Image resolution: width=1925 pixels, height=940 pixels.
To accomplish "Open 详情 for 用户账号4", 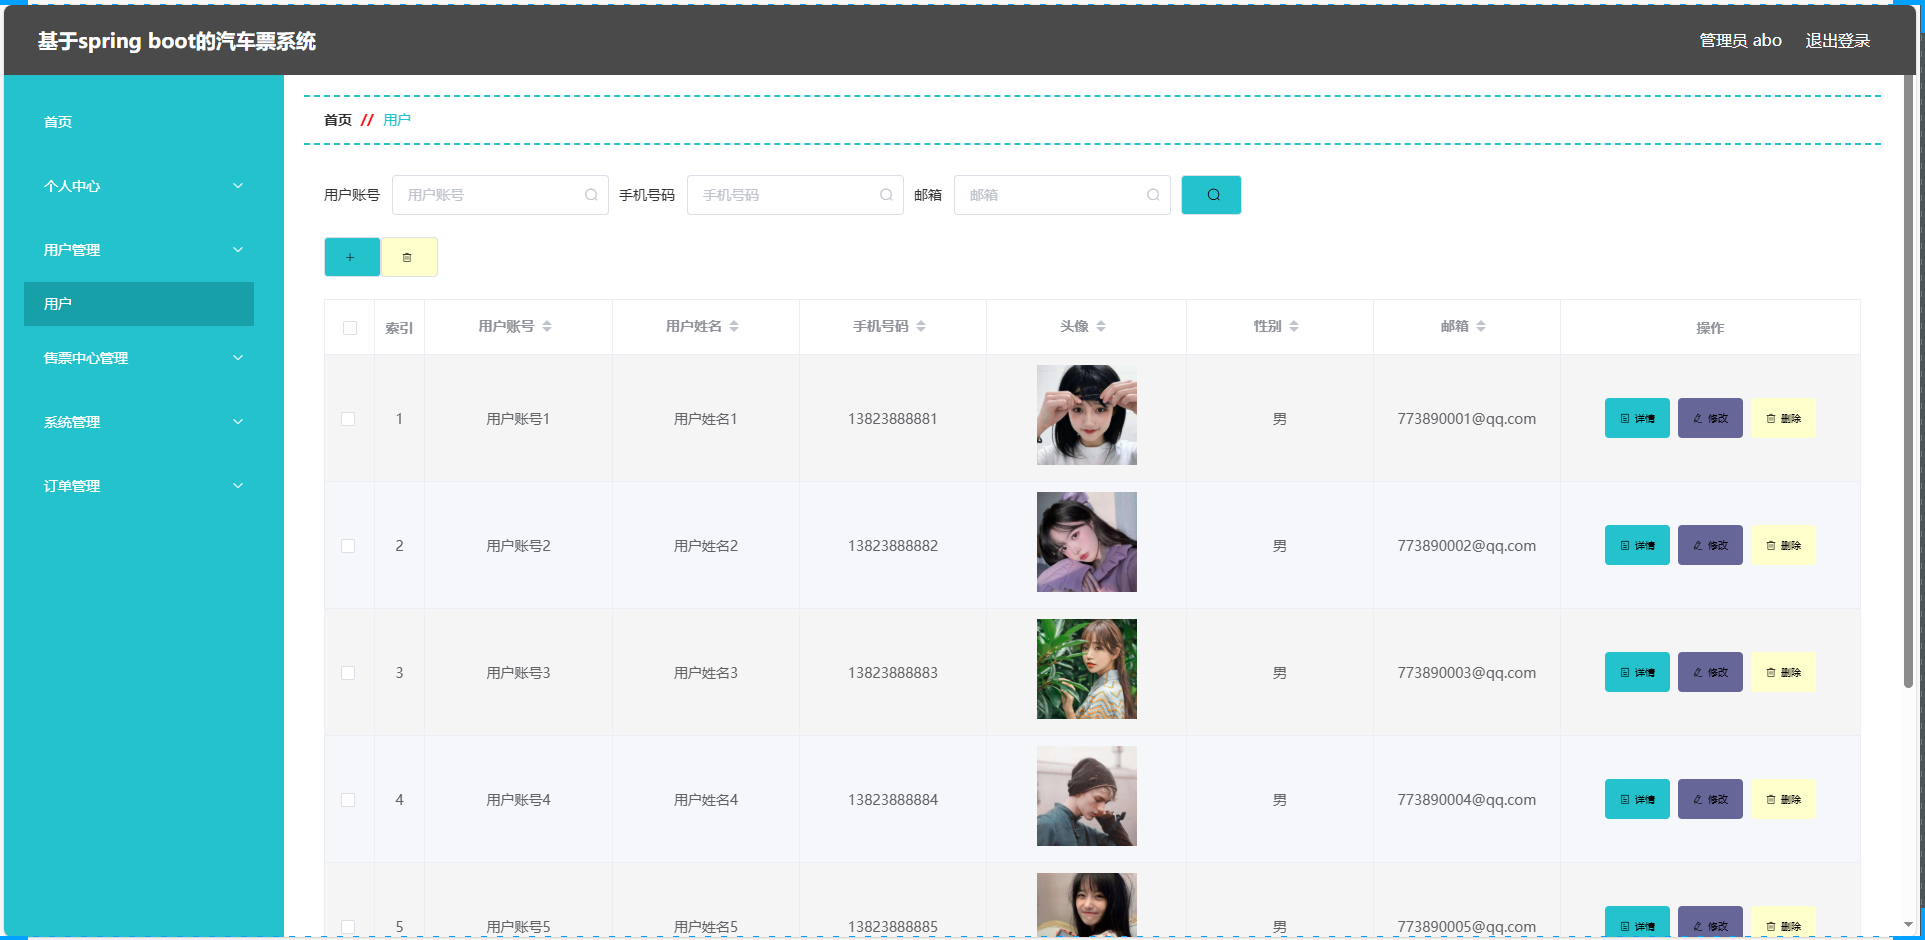I will [x=1637, y=799].
